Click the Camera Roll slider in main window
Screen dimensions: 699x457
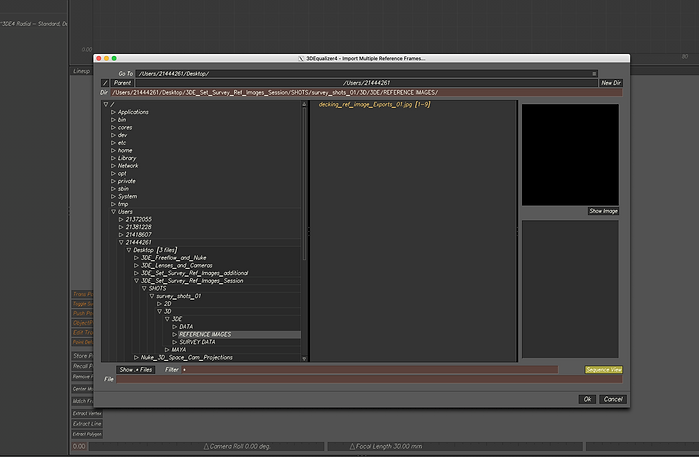[206, 446]
